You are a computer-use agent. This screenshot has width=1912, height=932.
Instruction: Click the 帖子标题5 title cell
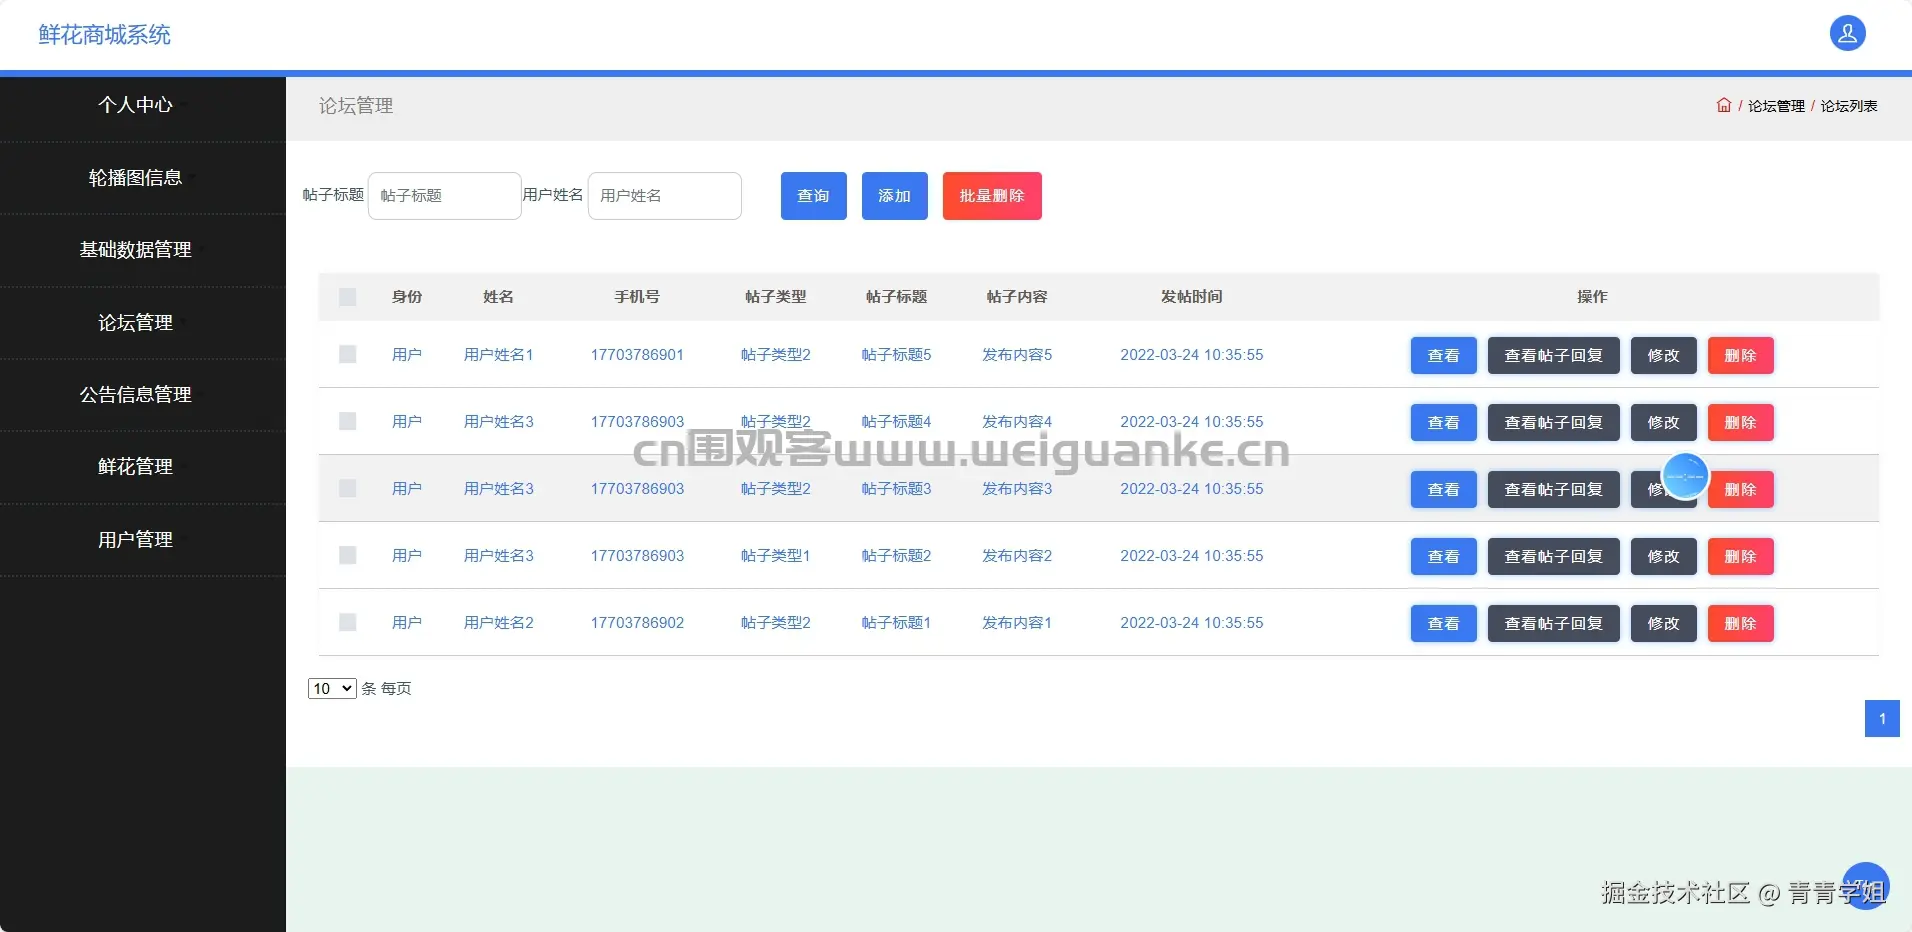click(896, 355)
